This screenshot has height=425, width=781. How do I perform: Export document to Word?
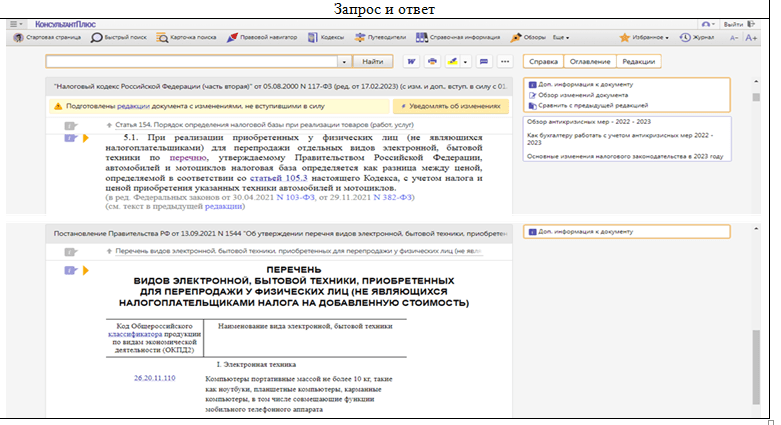click(x=411, y=61)
